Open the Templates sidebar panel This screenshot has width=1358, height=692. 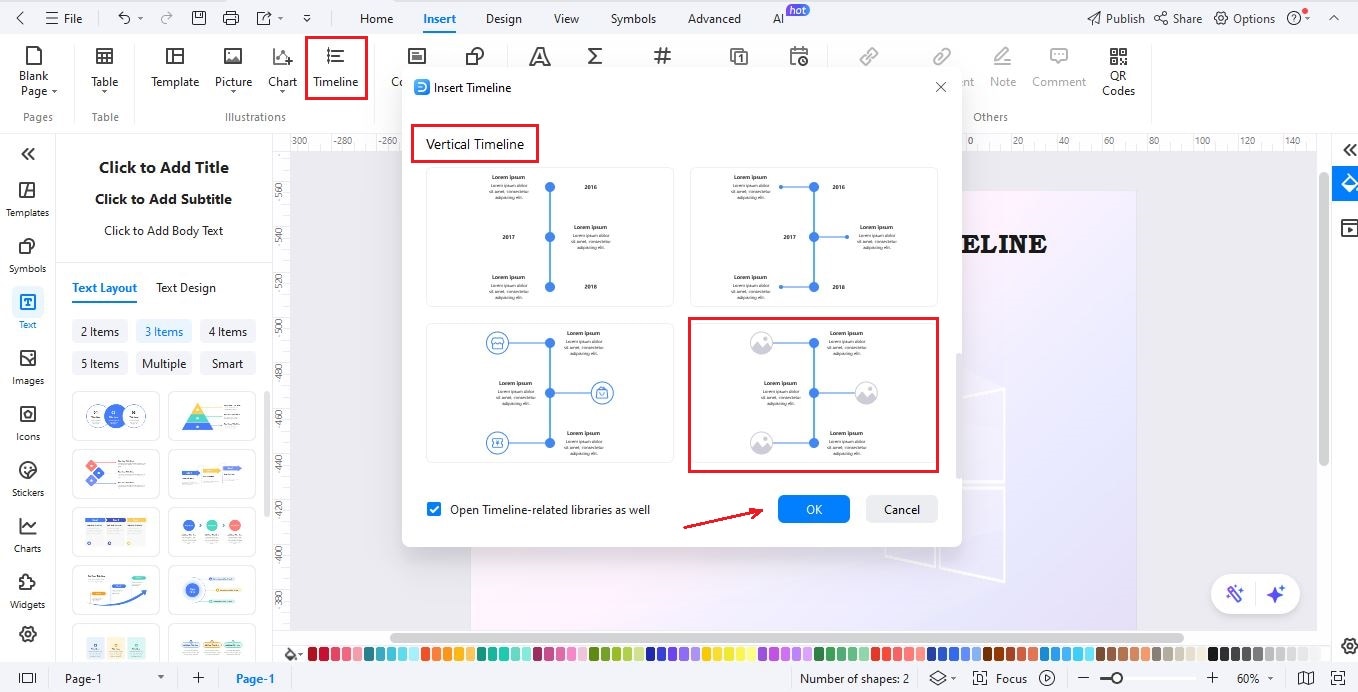(x=27, y=199)
